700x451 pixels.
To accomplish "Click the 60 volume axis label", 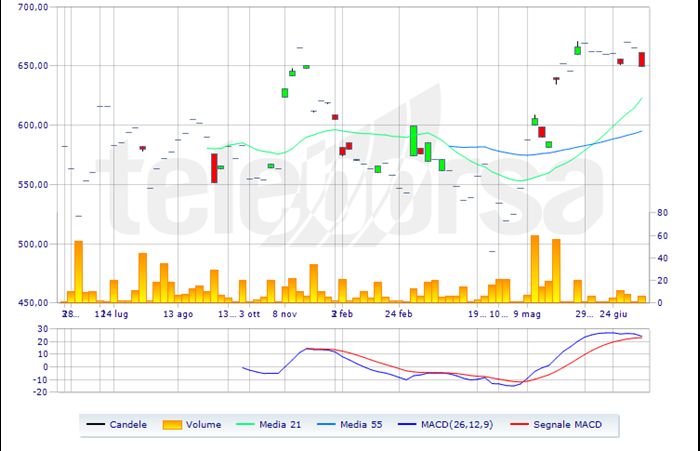I will (x=662, y=236).
